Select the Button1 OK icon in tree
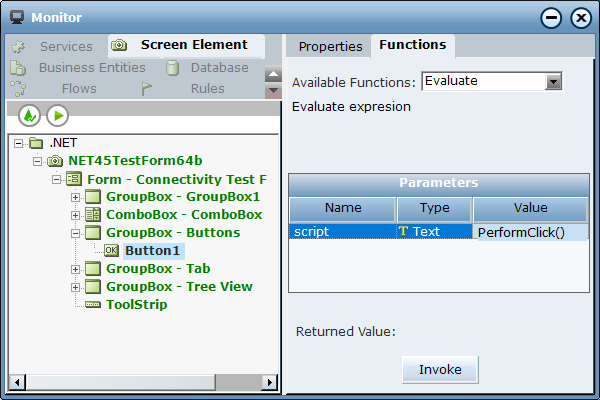 tap(111, 250)
